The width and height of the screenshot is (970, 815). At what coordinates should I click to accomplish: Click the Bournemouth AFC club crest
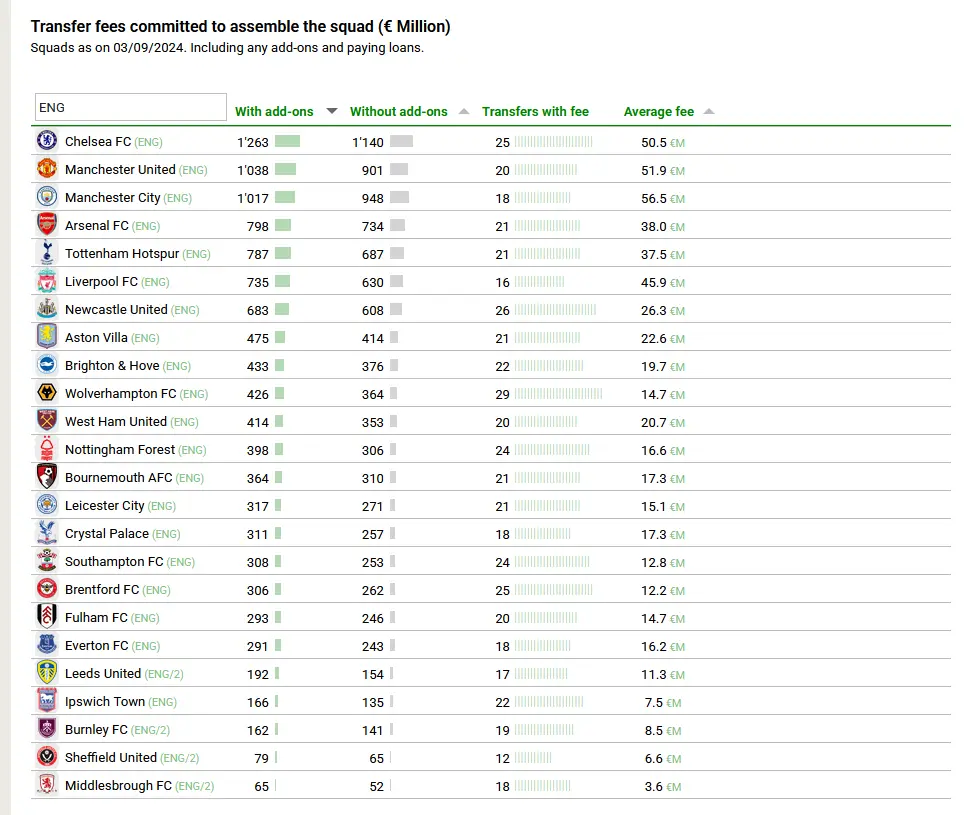(x=46, y=476)
